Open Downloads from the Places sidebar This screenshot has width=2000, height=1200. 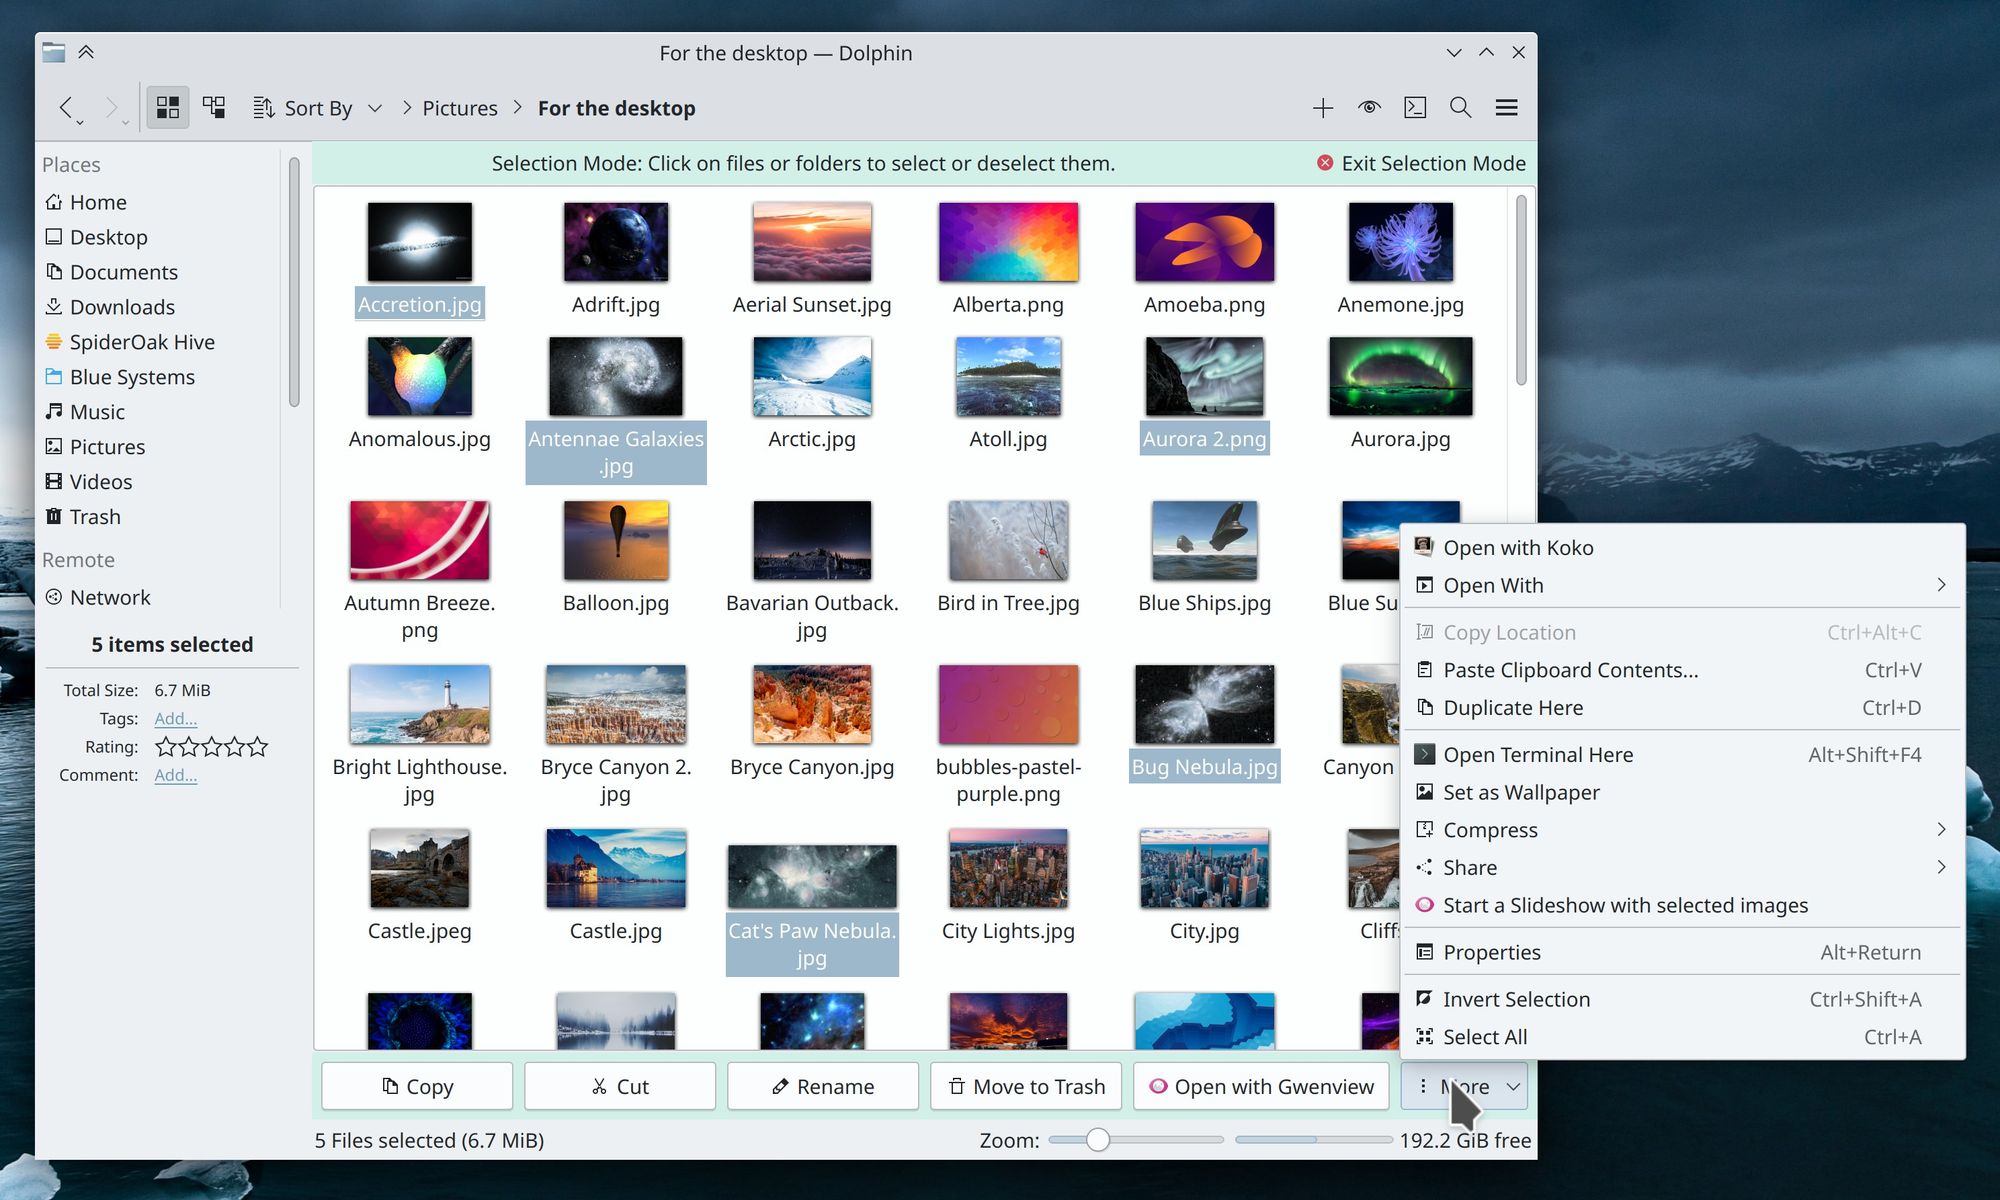point(121,307)
